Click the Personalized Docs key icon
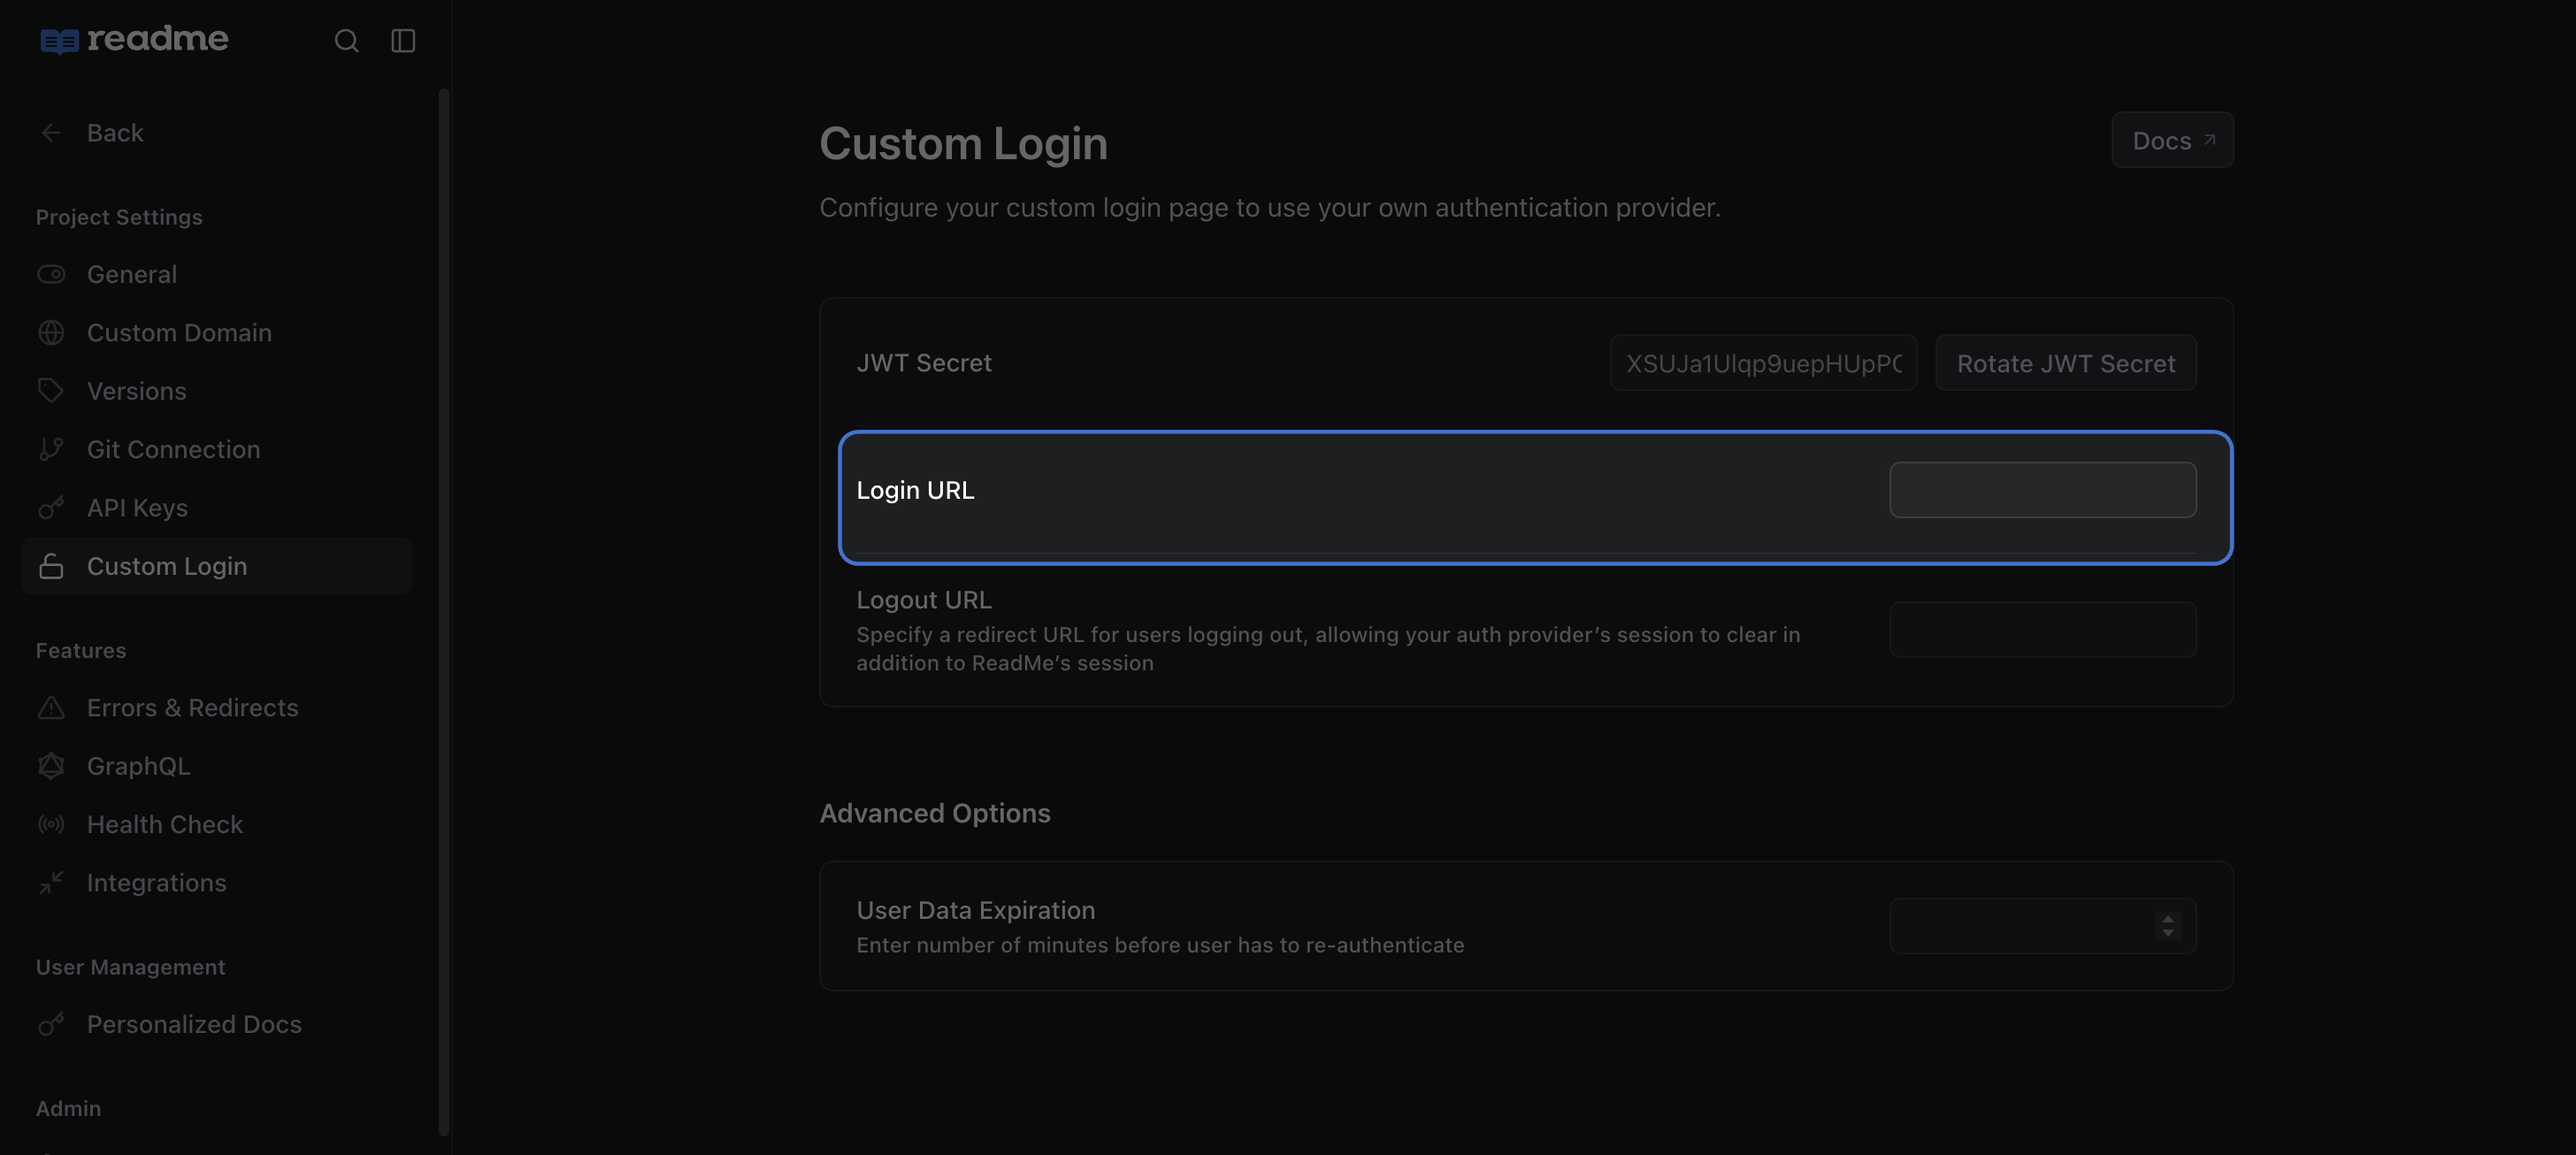Image resolution: width=2576 pixels, height=1155 pixels. (51, 1024)
